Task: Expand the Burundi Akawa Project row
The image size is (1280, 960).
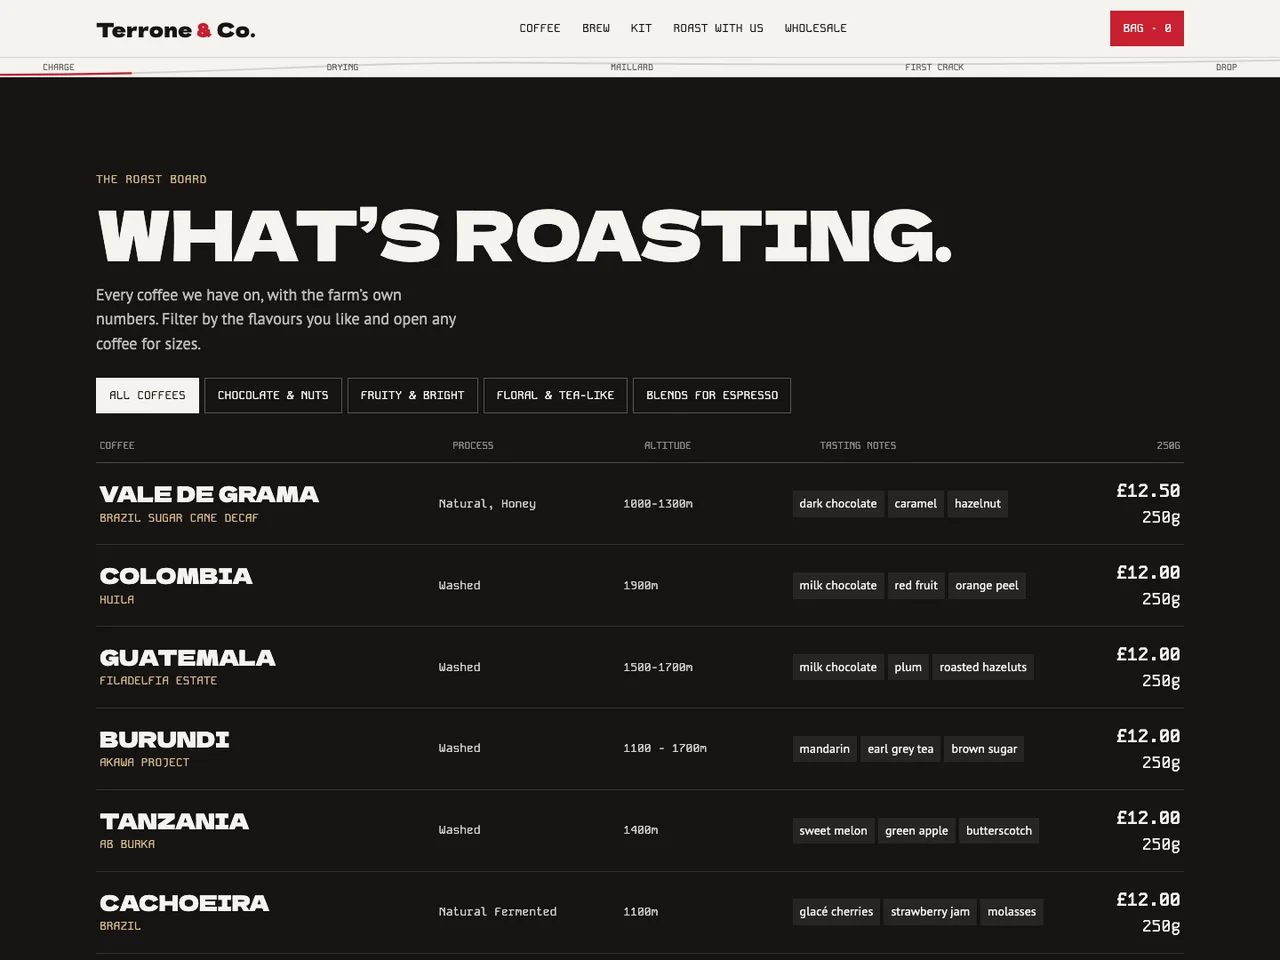Action: pyautogui.click(x=640, y=749)
